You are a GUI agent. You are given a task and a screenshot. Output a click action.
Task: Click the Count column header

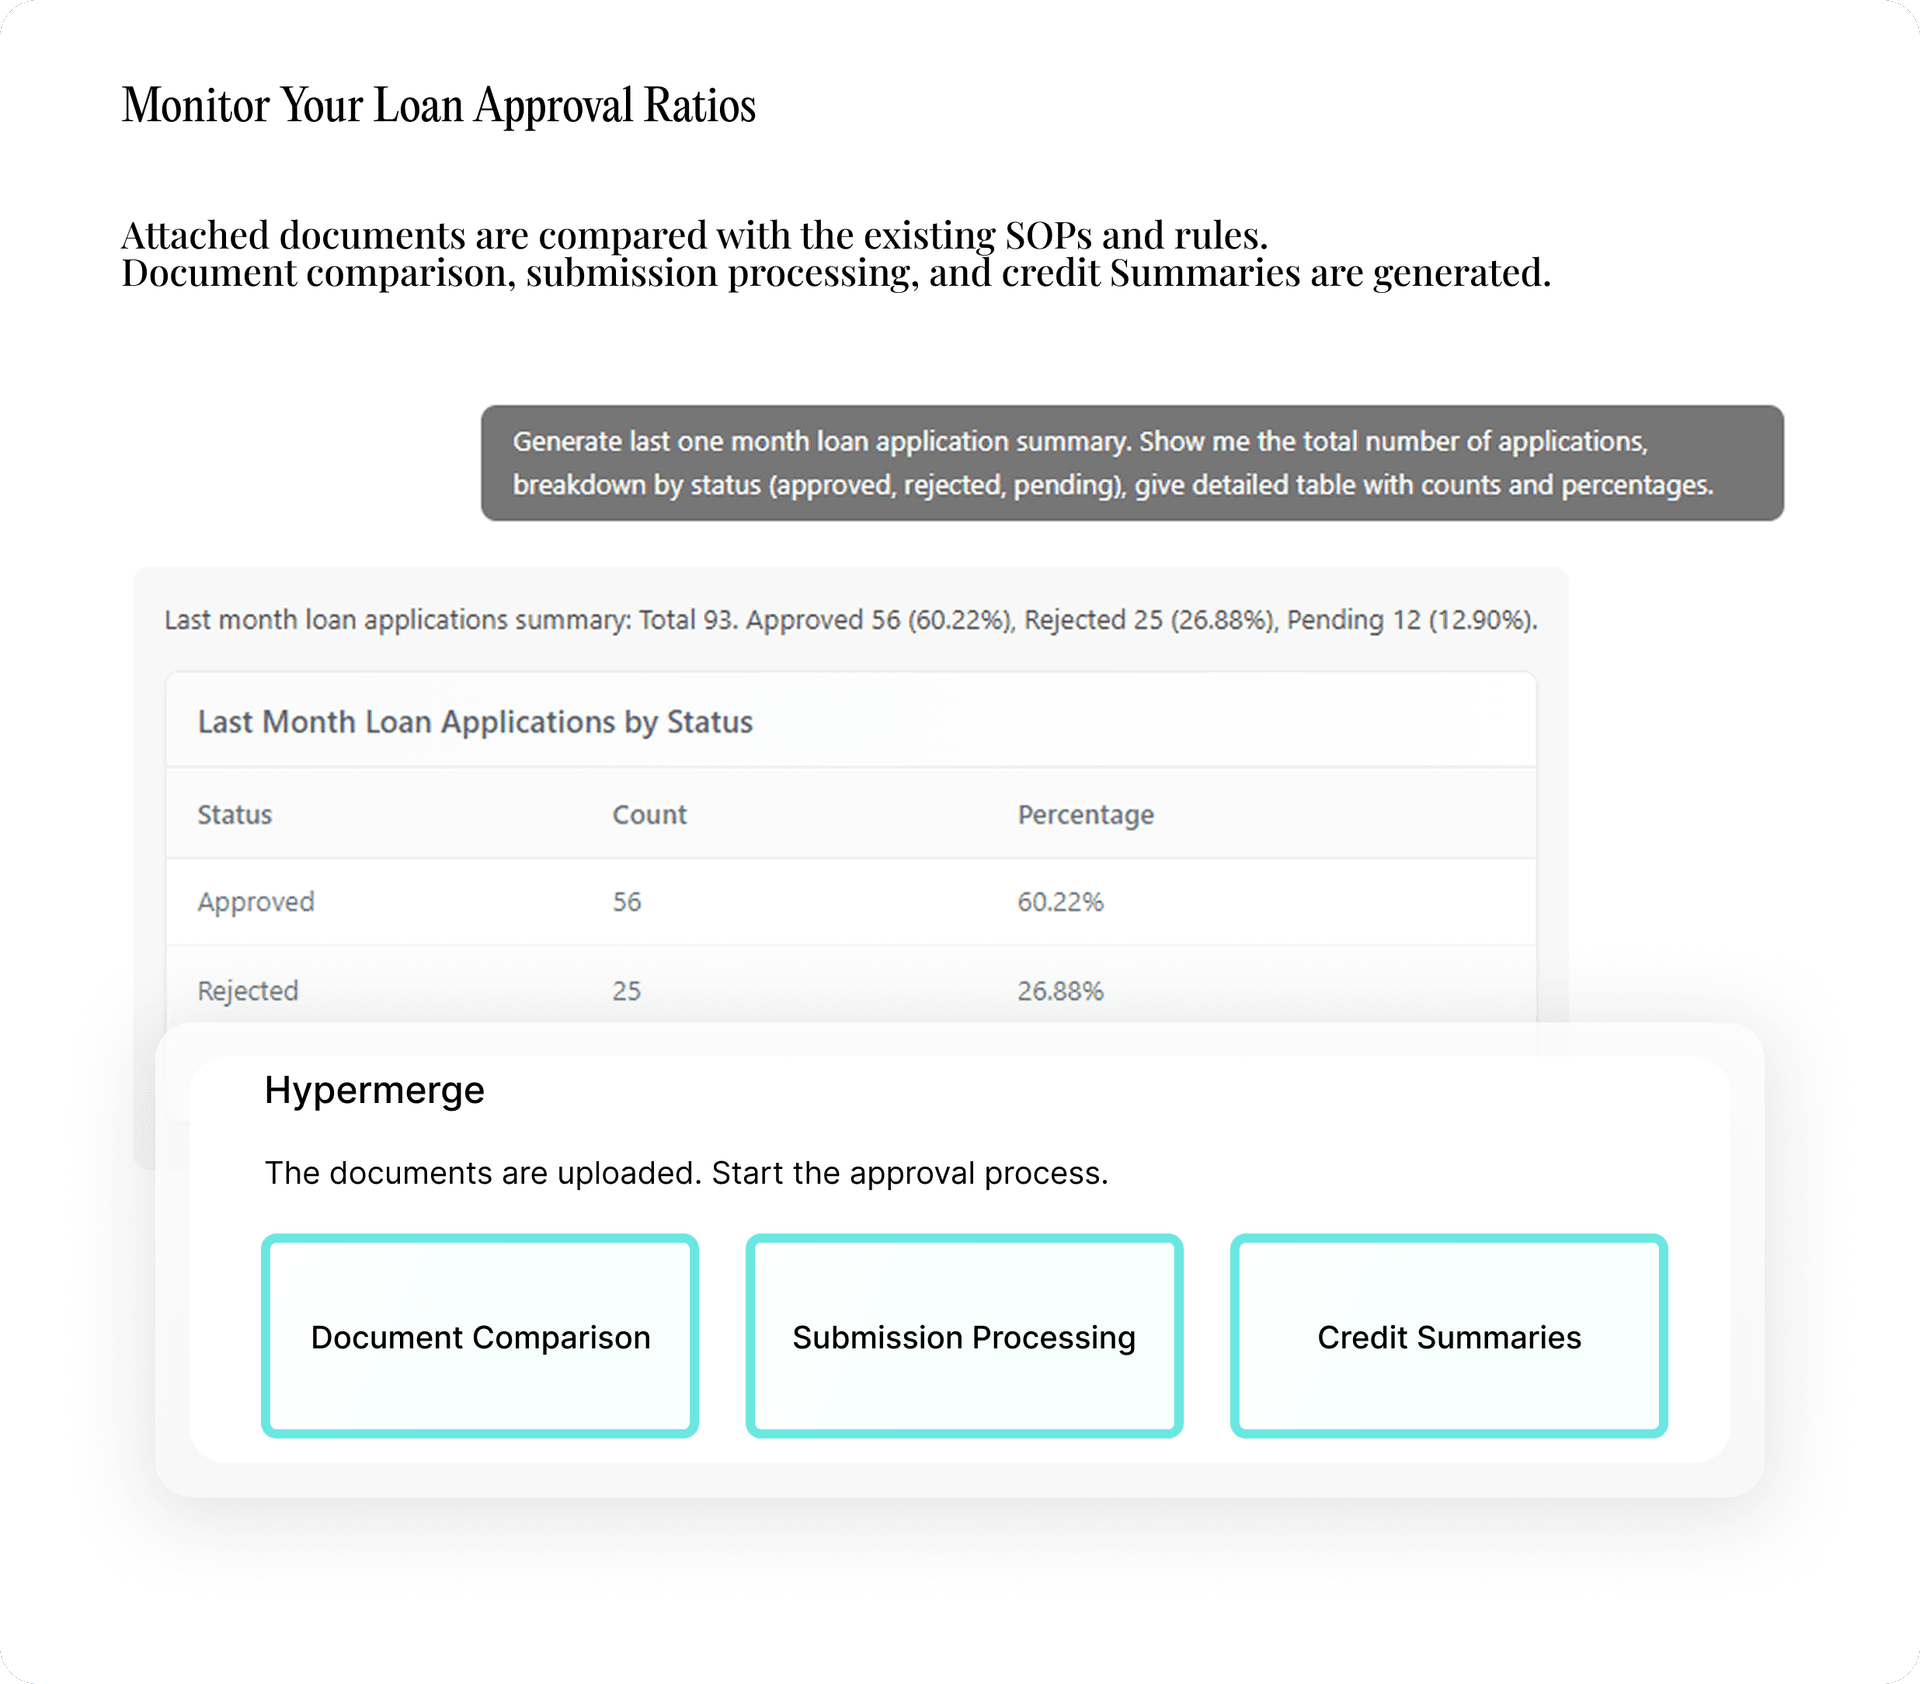pyautogui.click(x=649, y=814)
